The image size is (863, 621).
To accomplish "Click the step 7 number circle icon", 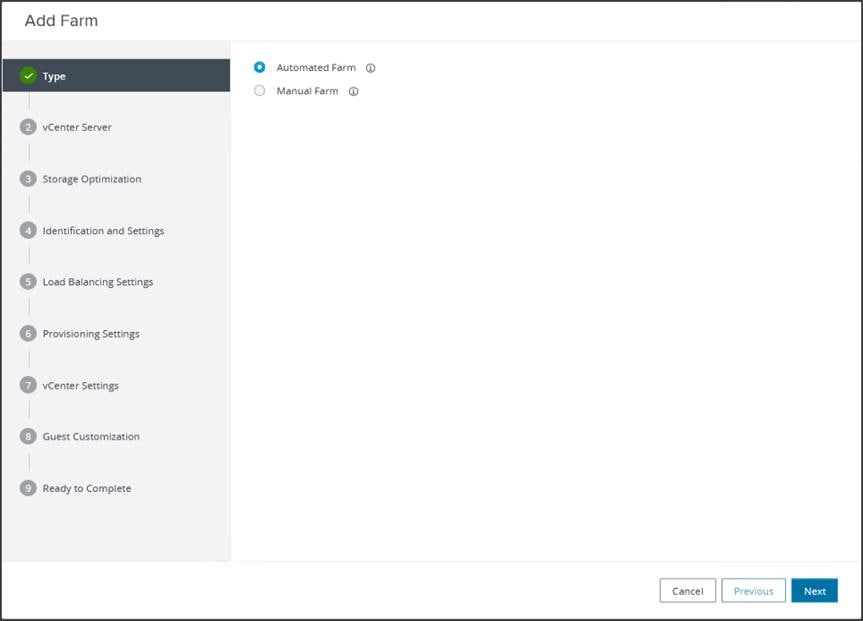I will [28, 385].
